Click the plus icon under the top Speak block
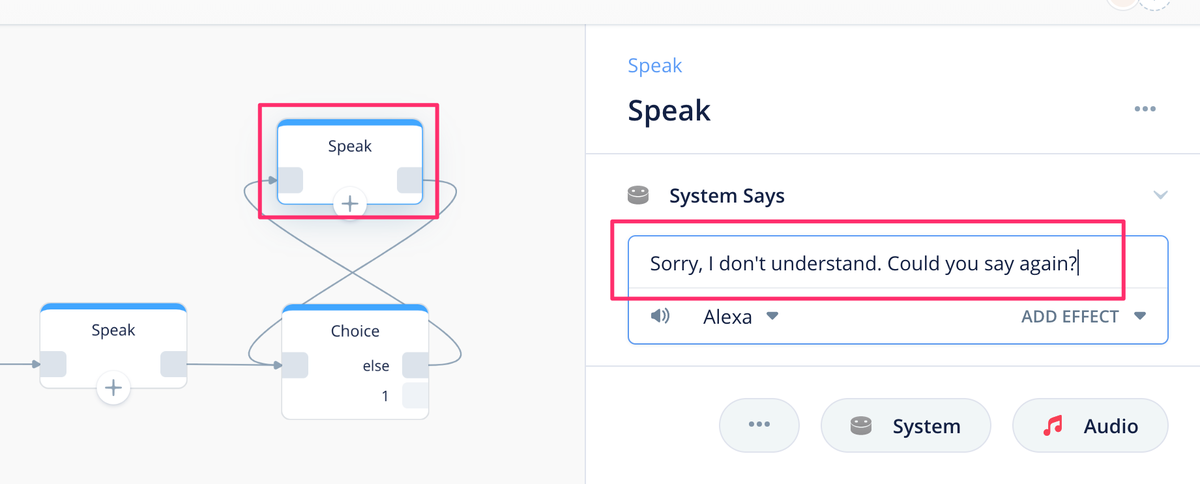This screenshot has width=1200, height=484. (350, 203)
